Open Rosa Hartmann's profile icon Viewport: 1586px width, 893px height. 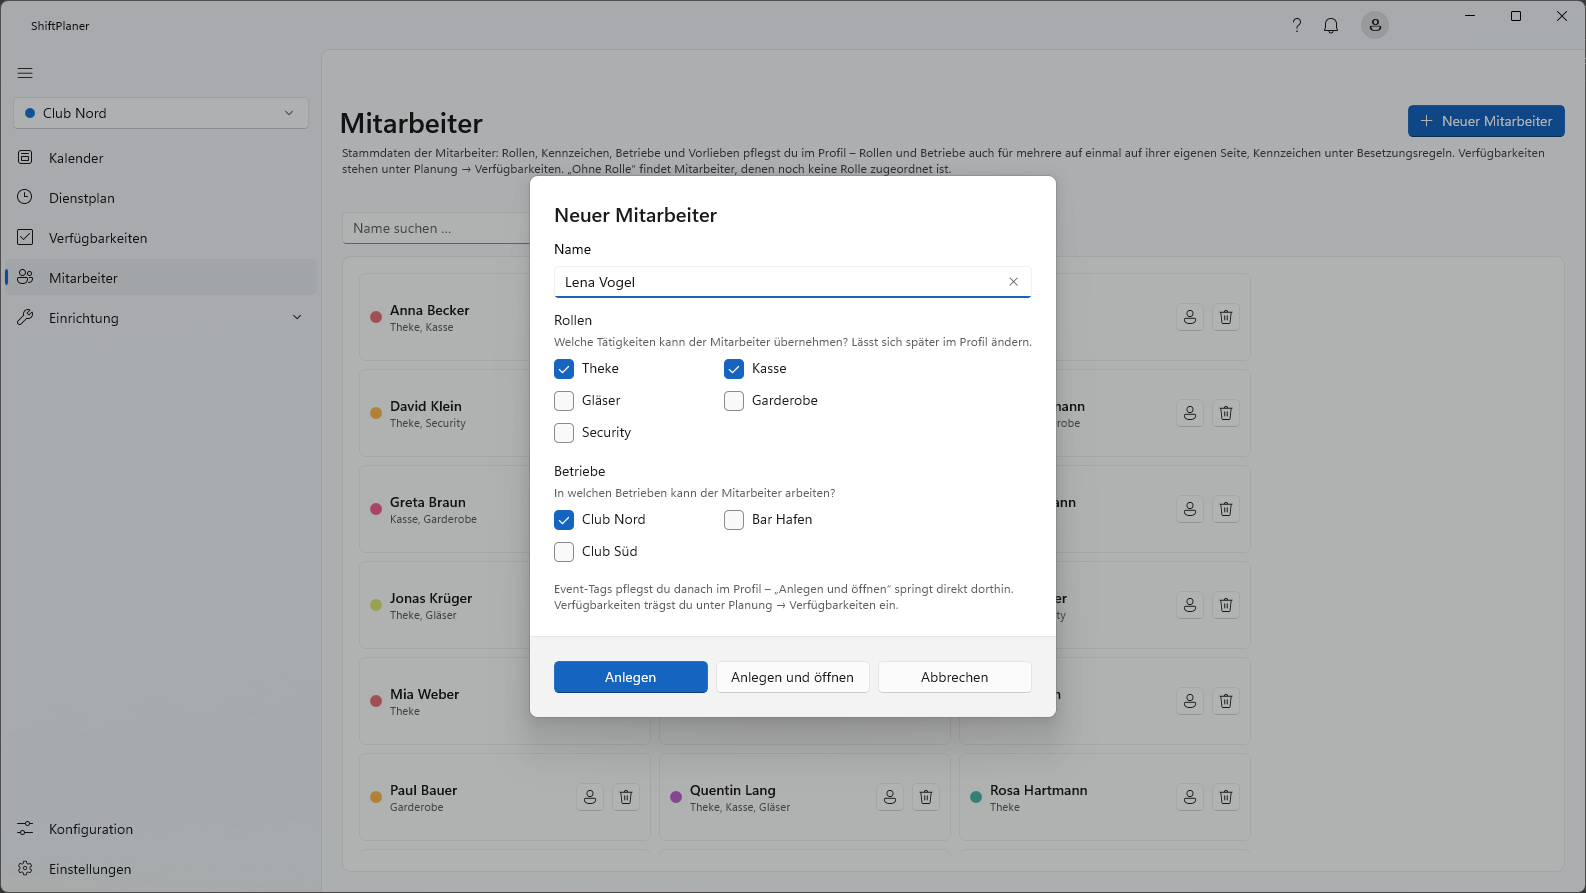click(x=1190, y=797)
